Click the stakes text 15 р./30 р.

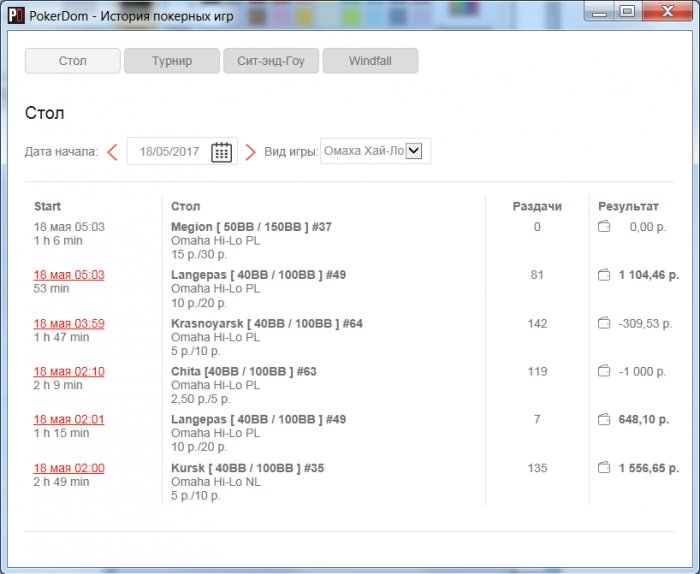(199, 255)
